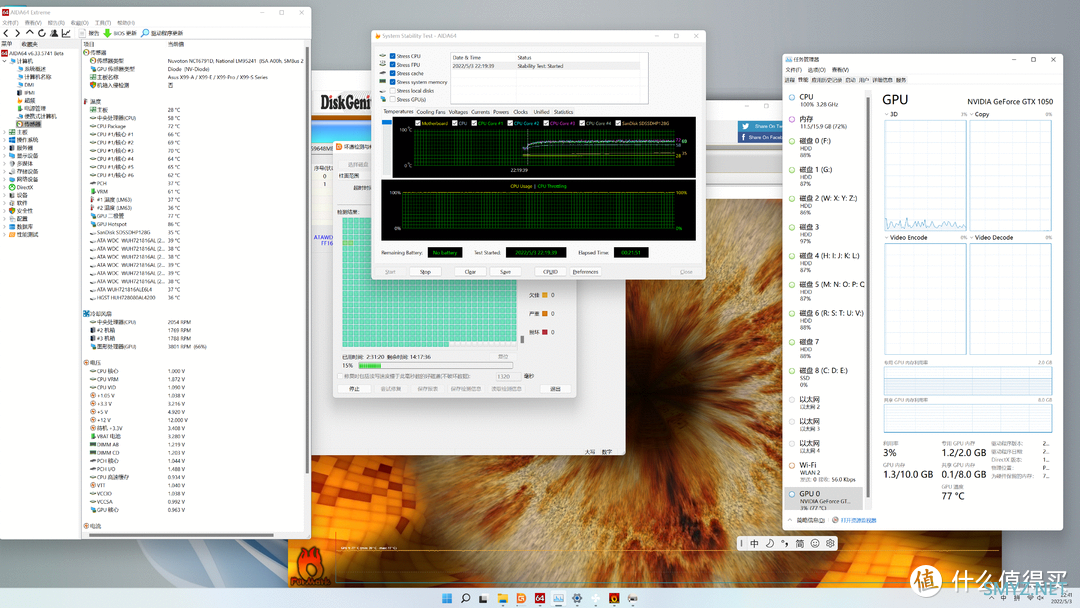Image resolution: width=1080 pixels, height=608 pixels.
Task: Go back in AIDA64 toolbar
Action: click(x=6, y=33)
